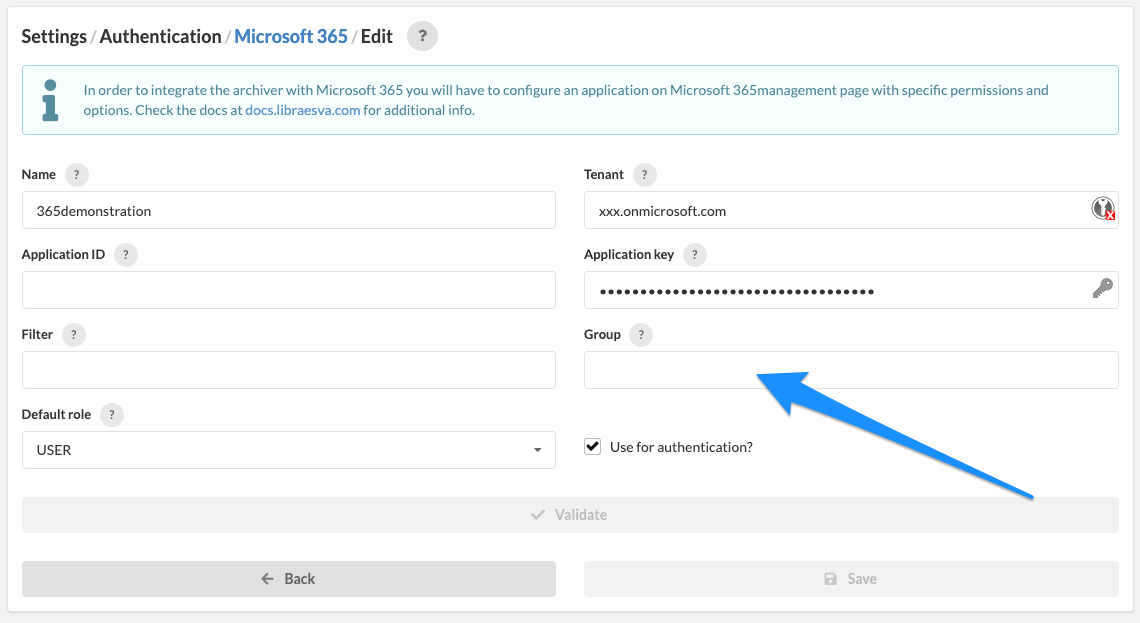
Task: Select the Filter text field
Action: [289, 370]
